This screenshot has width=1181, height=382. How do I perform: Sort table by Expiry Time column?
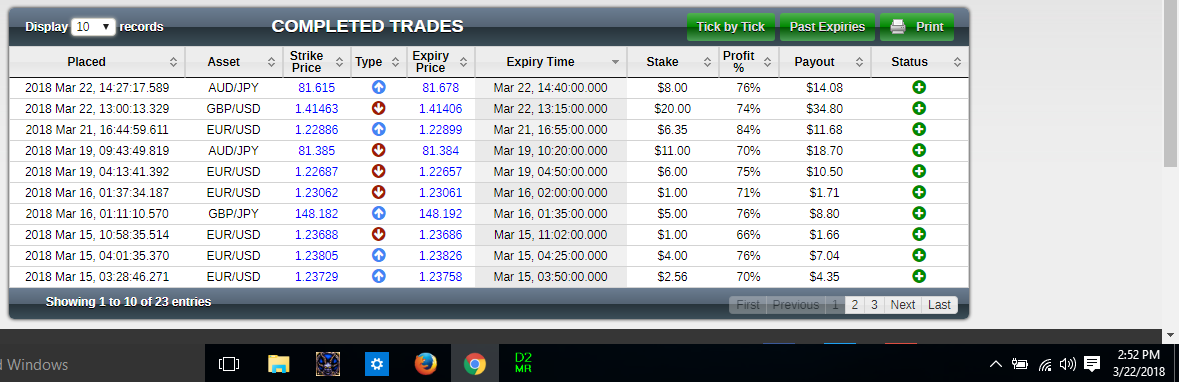(x=551, y=62)
